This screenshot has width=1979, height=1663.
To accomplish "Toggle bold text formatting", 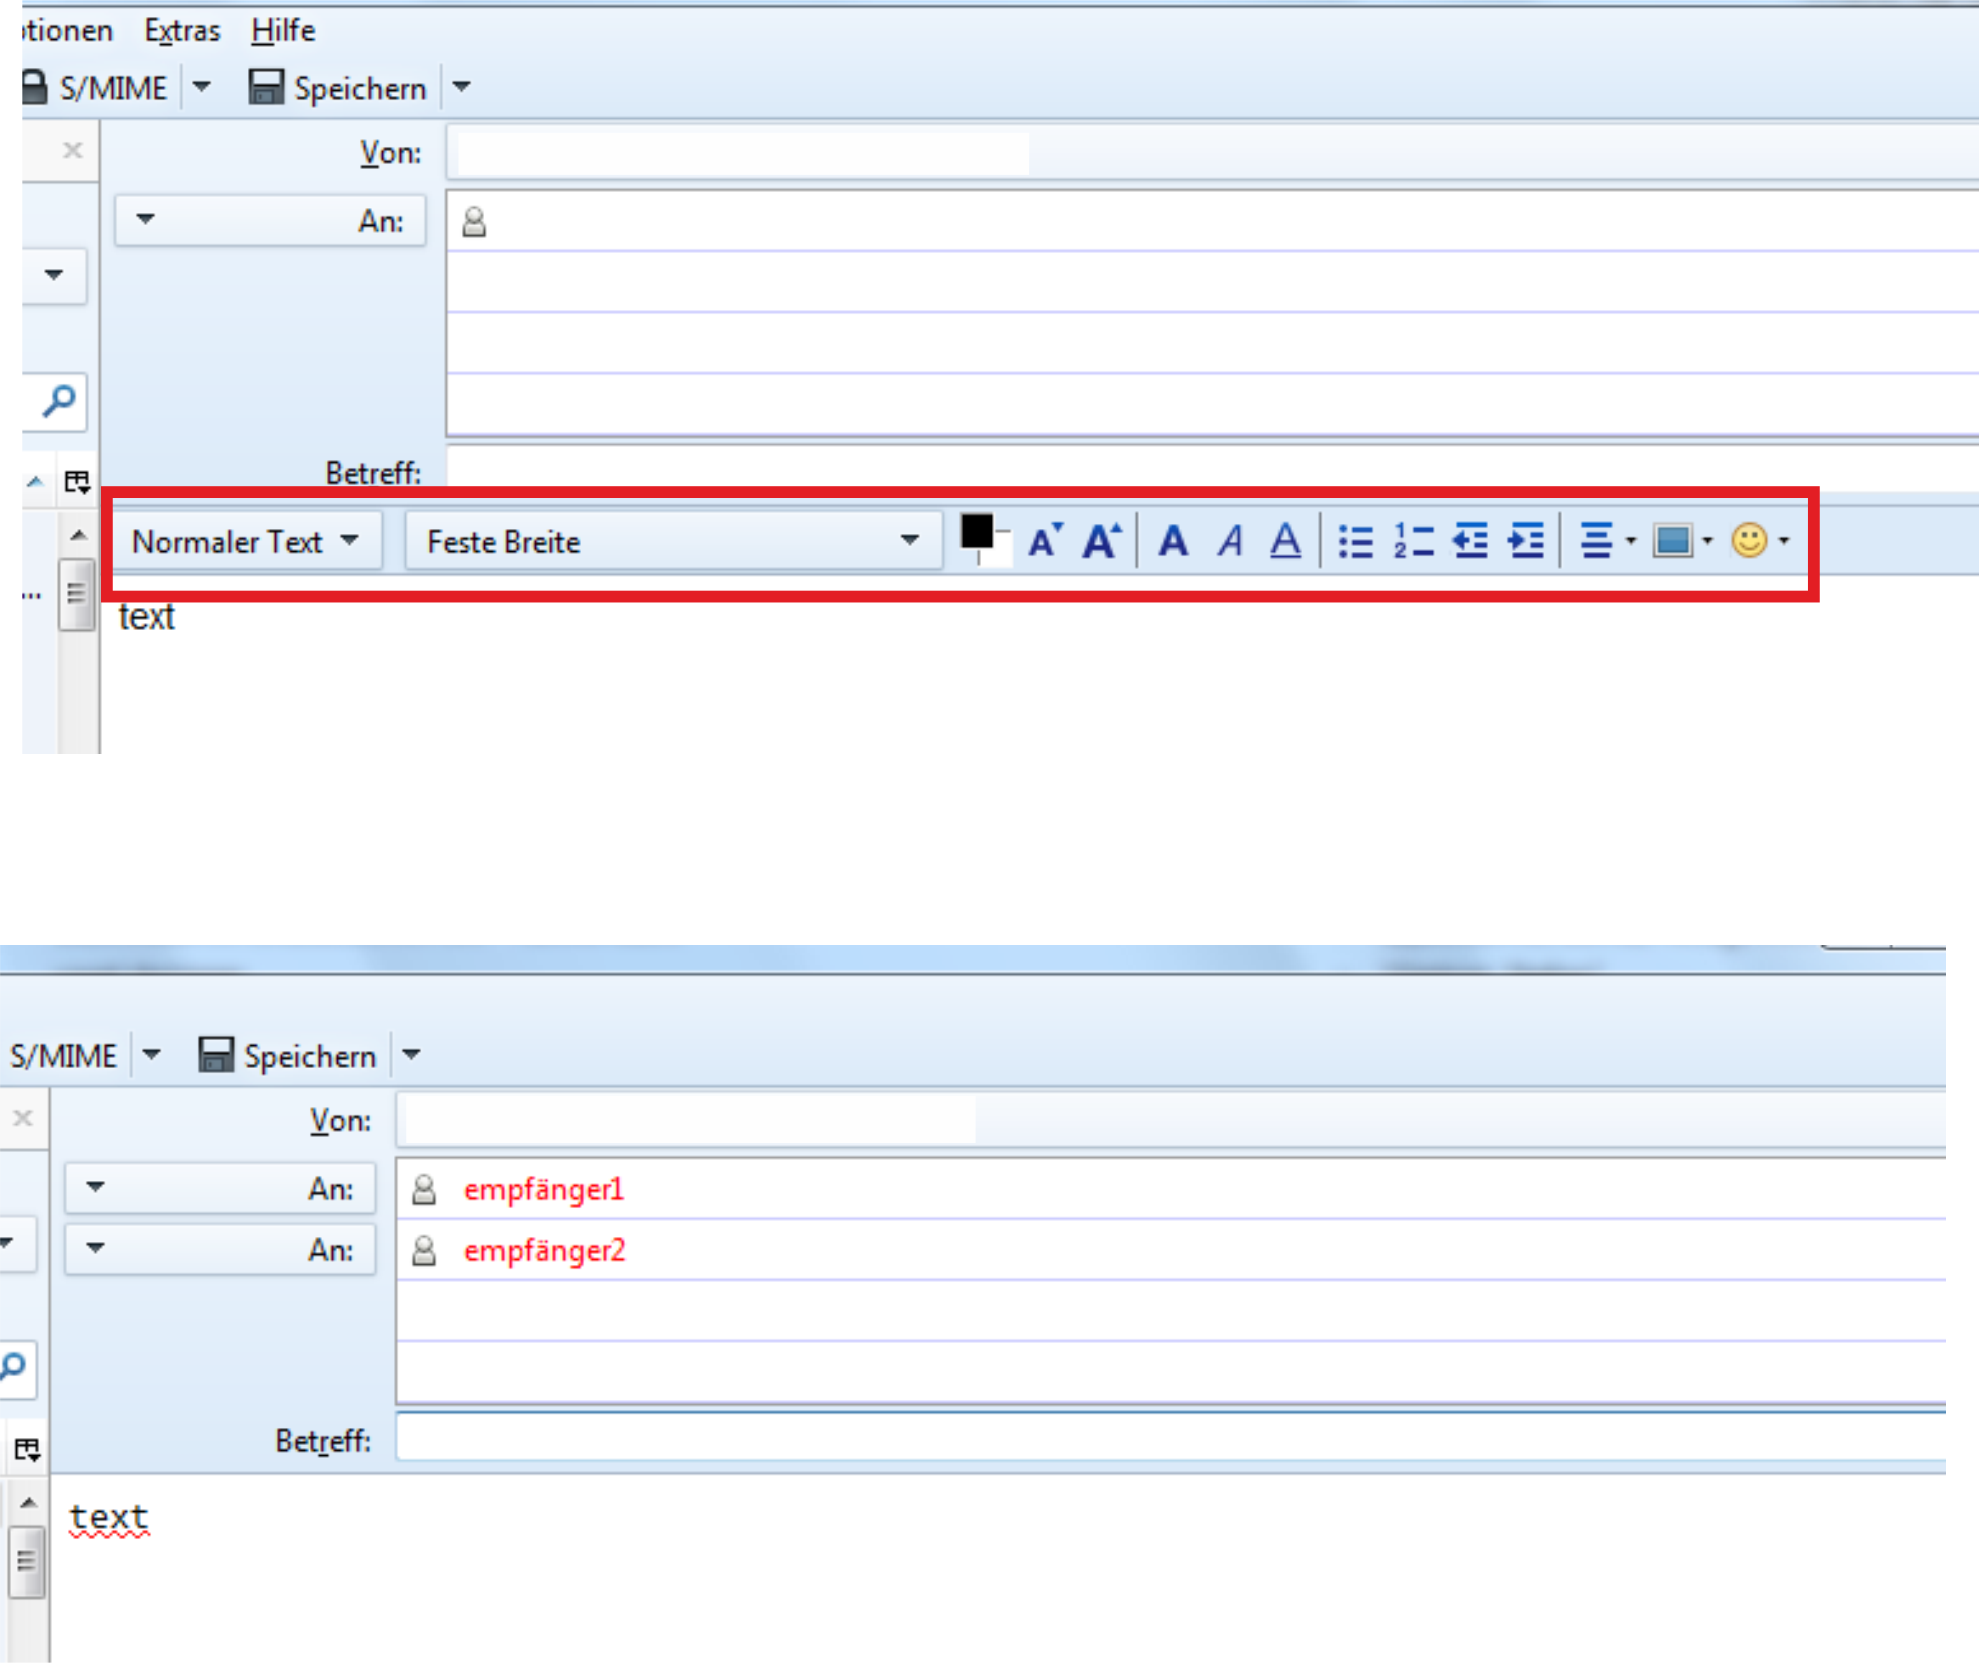I will coord(1173,541).
